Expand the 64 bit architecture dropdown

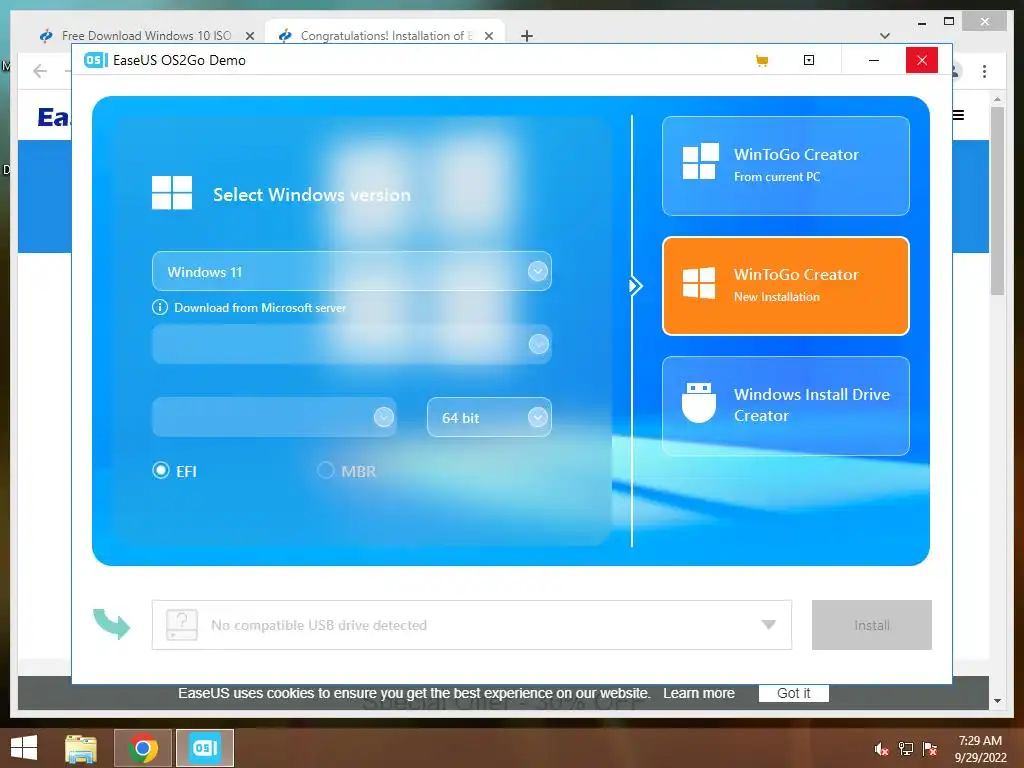point(489,417)
